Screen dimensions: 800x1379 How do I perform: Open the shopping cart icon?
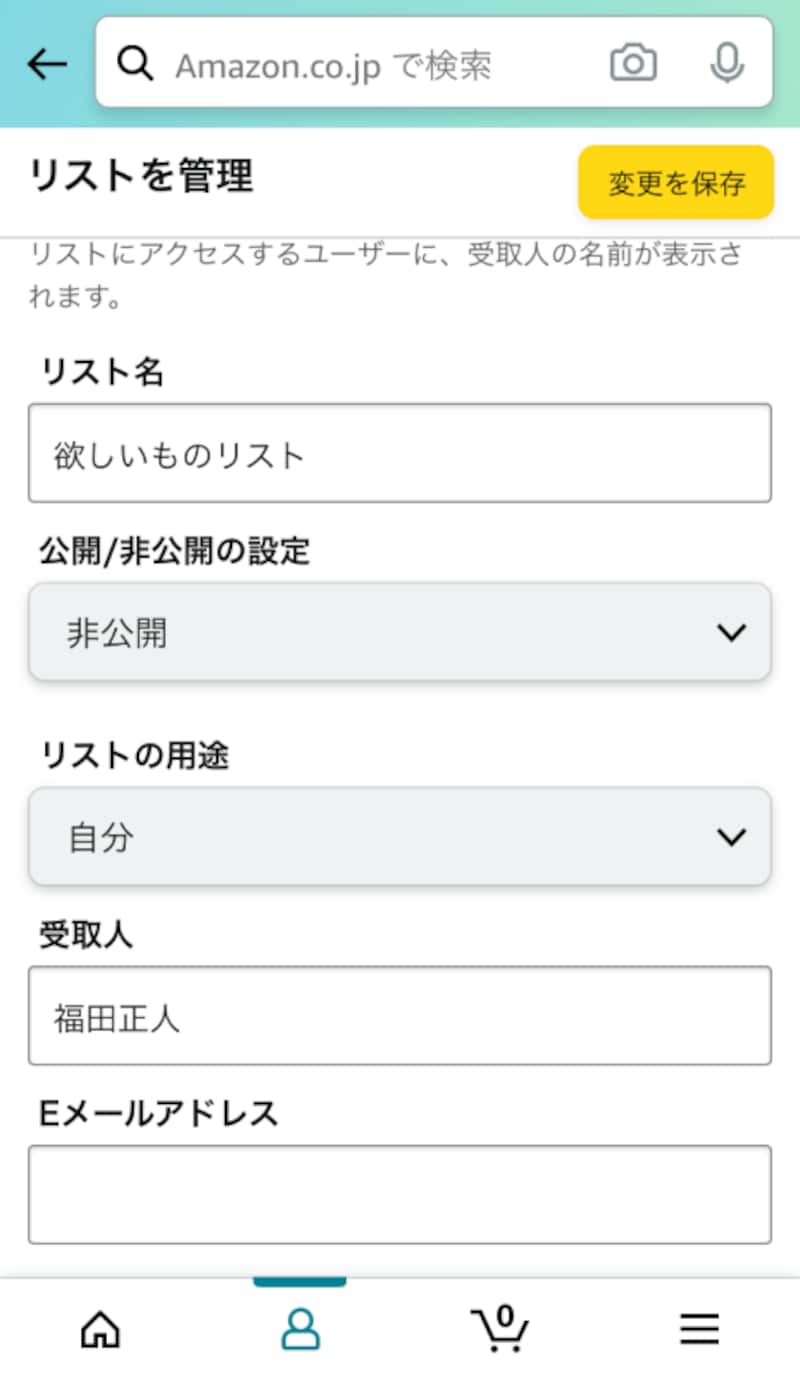500,1329
